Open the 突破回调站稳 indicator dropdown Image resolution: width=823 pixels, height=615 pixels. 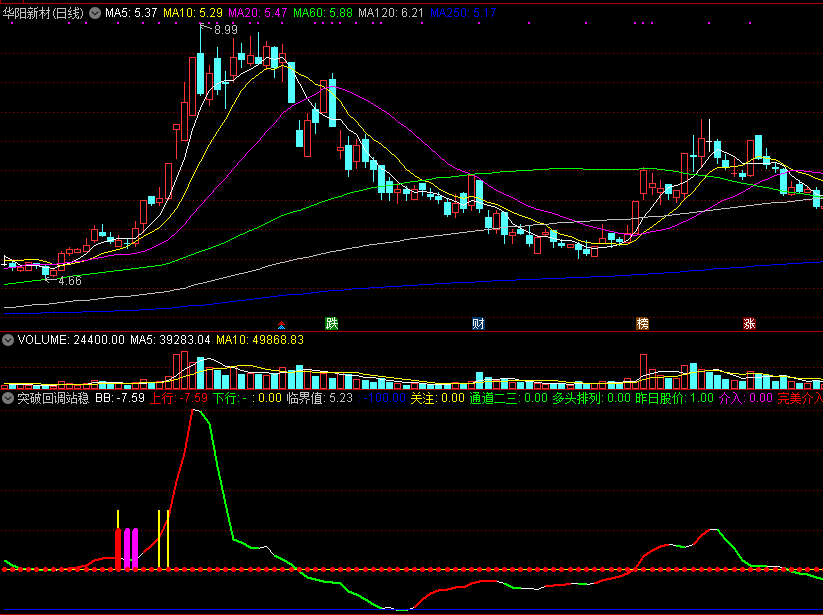pyautogui.click(x=8, y=398)
